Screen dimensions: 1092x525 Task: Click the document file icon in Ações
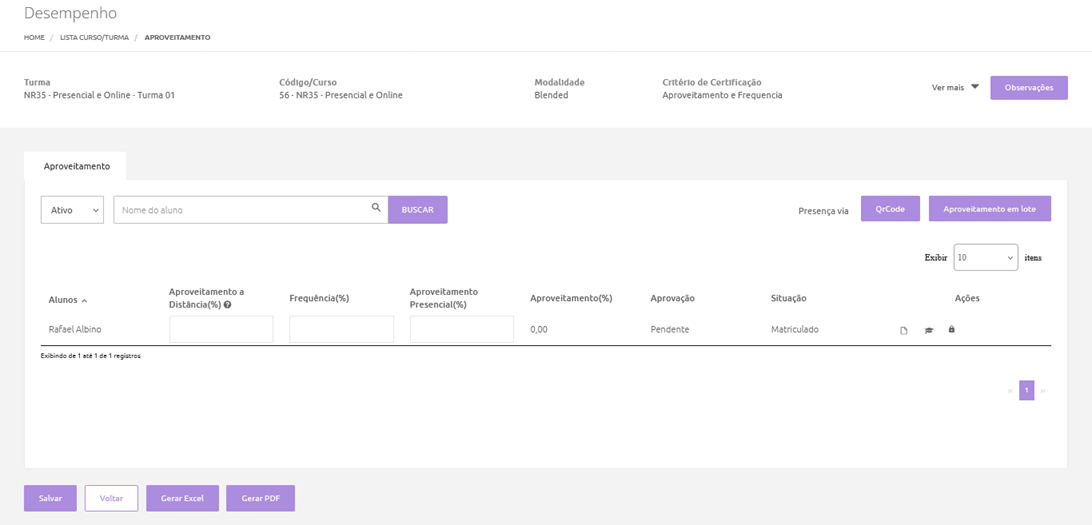904,330
